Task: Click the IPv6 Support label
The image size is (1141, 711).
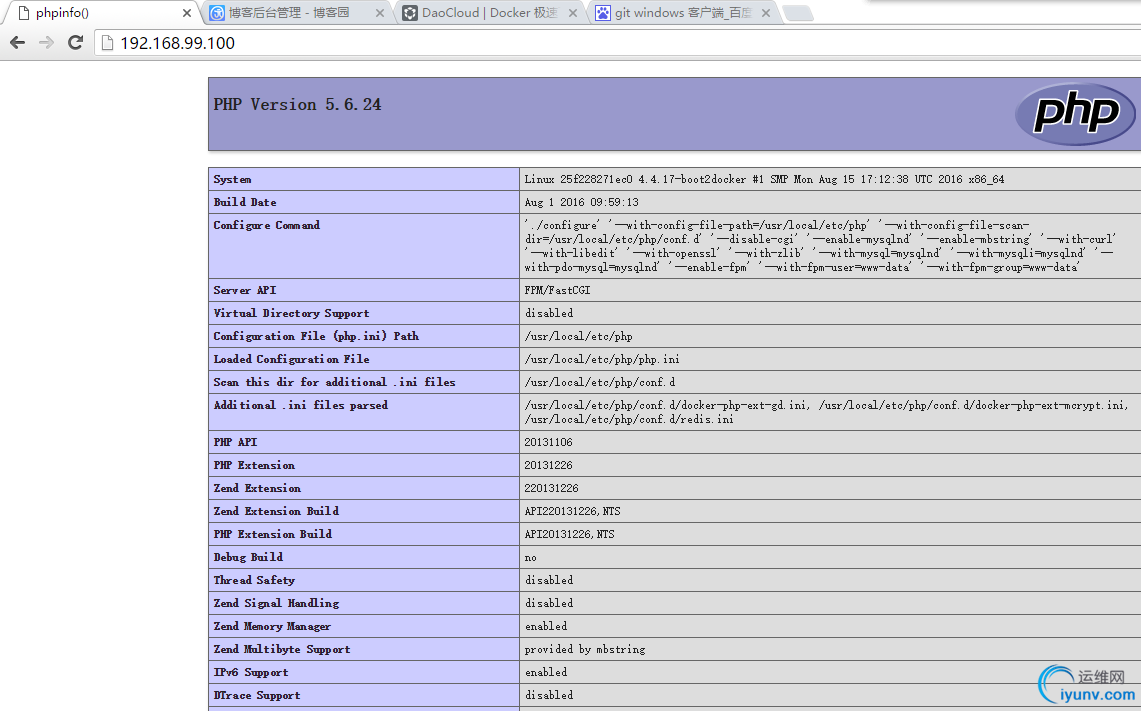Action: pyautogui.click(x=251, y=672)
